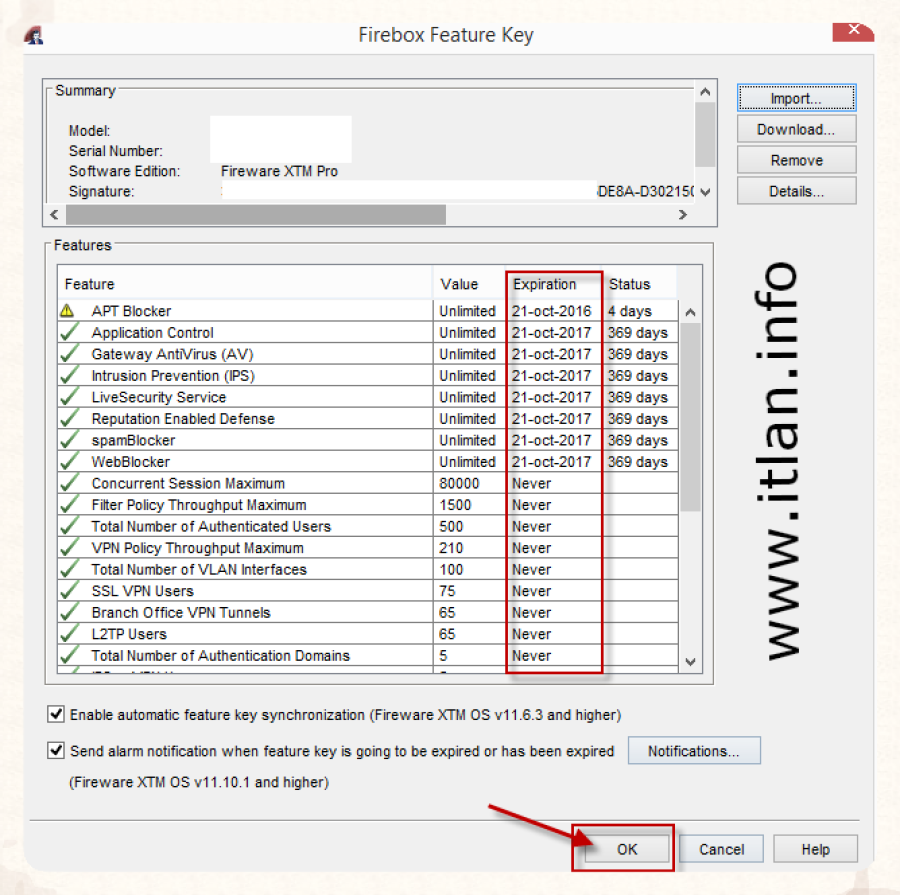This screenshot has width=900, height=895.
Task: Select the Reputation Enabled Defense row
Action: [183, 419]
